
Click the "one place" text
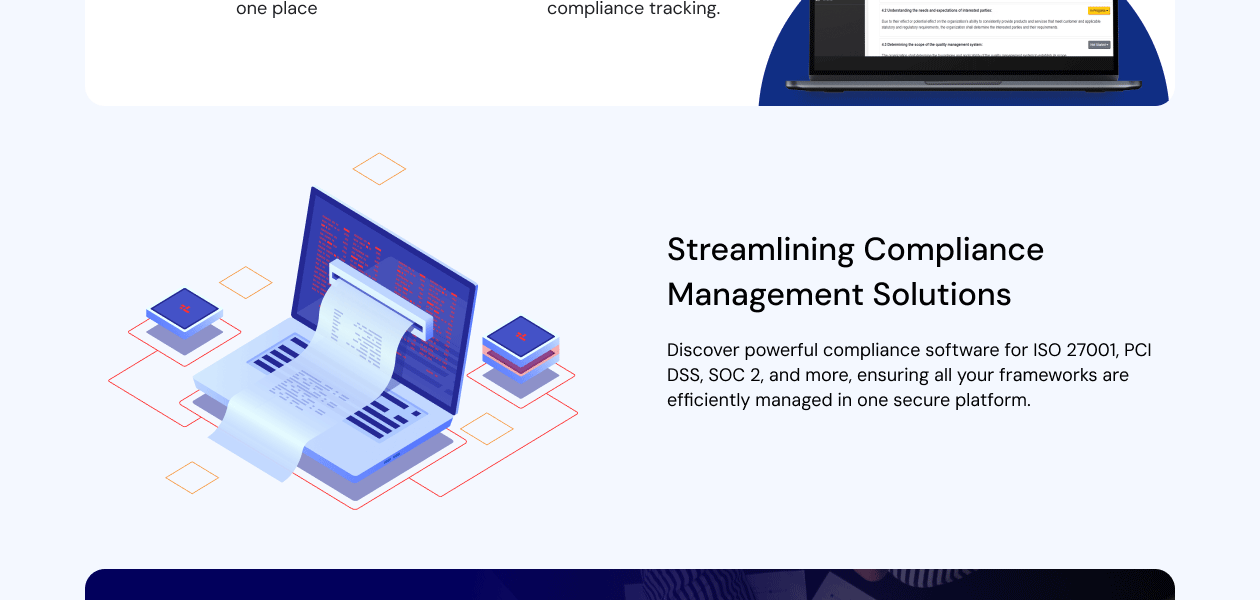pos(276,10)
